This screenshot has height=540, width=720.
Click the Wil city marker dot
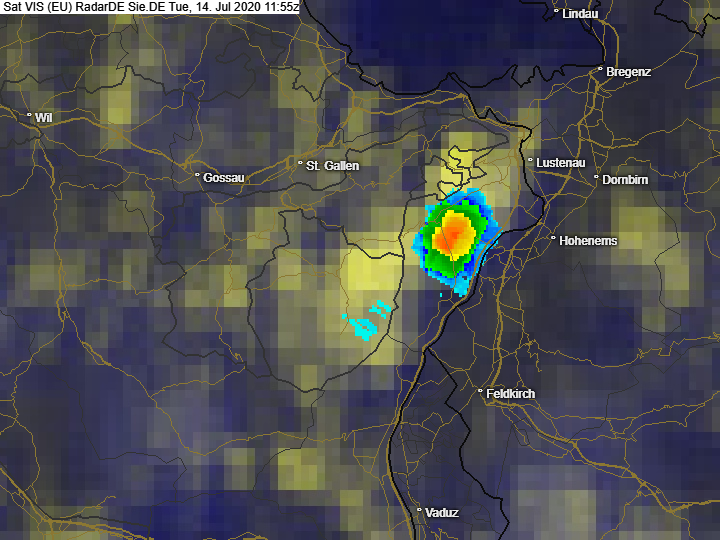pos(29,116)
